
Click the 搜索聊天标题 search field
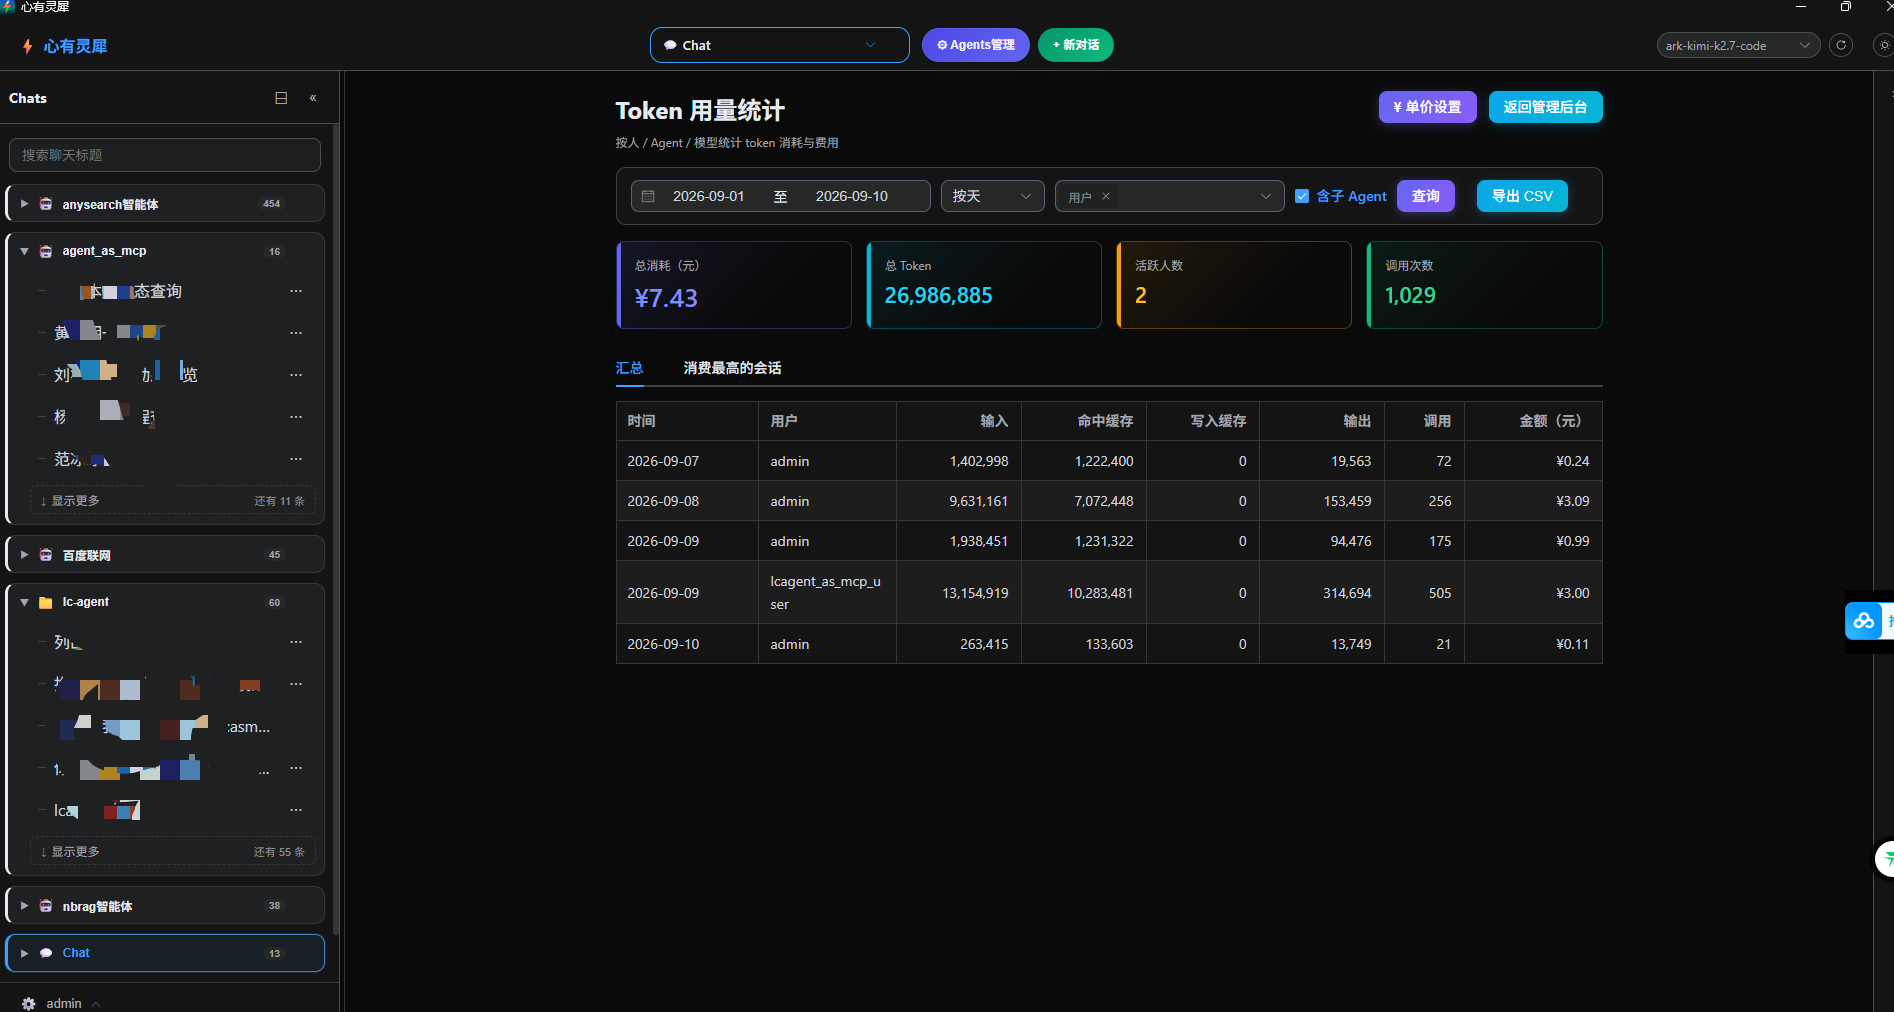tap(165, 155)
